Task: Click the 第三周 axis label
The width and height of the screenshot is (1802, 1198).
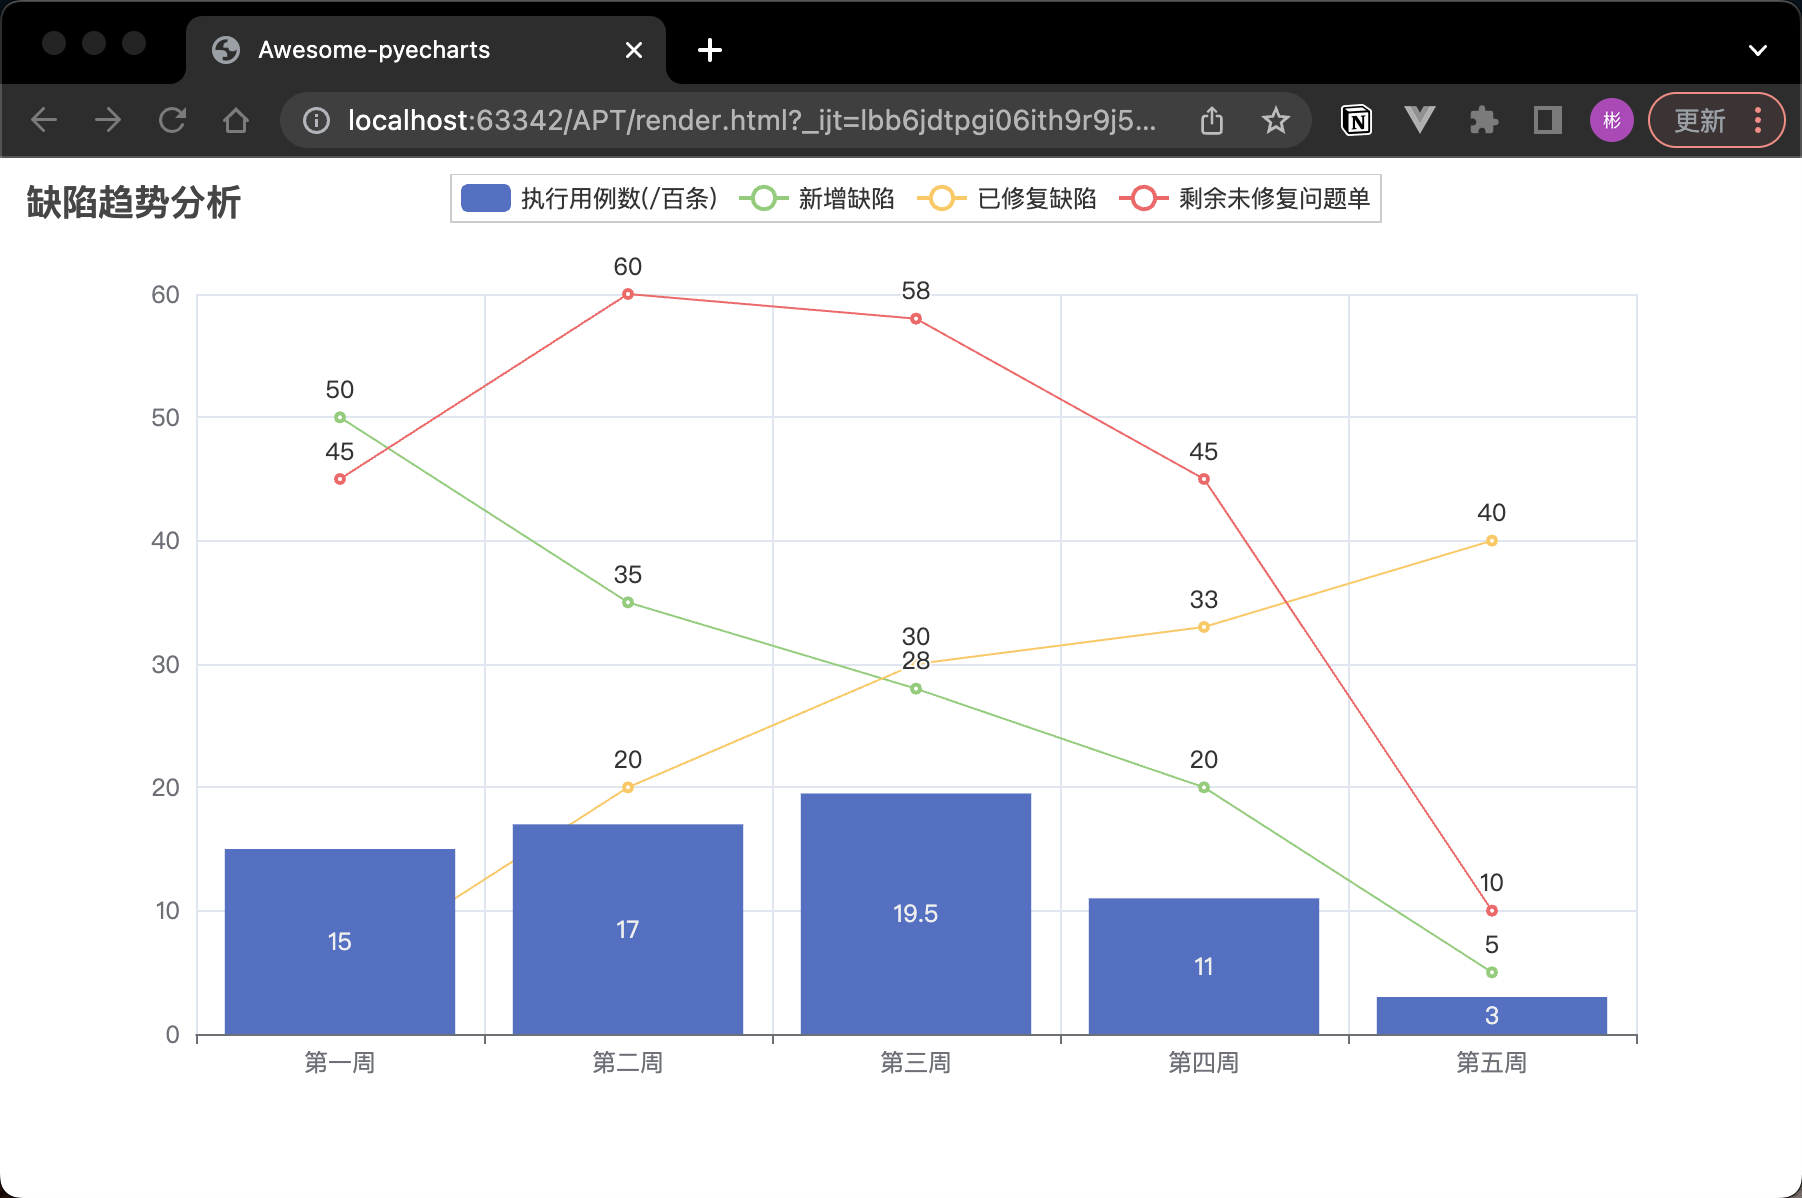Action: pos(916,1062)
